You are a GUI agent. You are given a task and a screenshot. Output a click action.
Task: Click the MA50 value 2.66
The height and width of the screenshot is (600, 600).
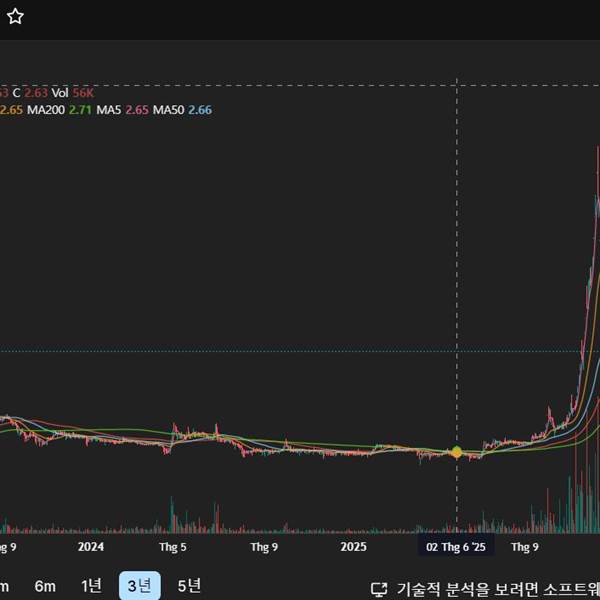point(200,110)
